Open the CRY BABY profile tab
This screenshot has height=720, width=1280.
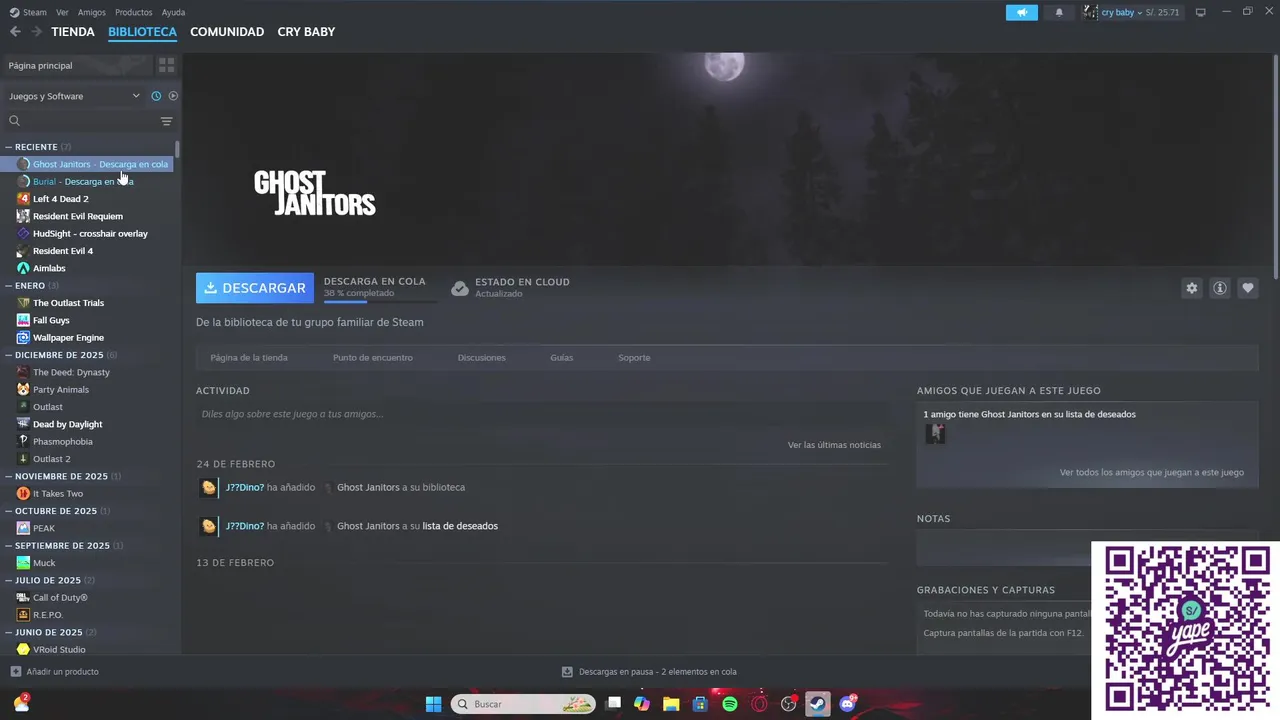[306, 32]
